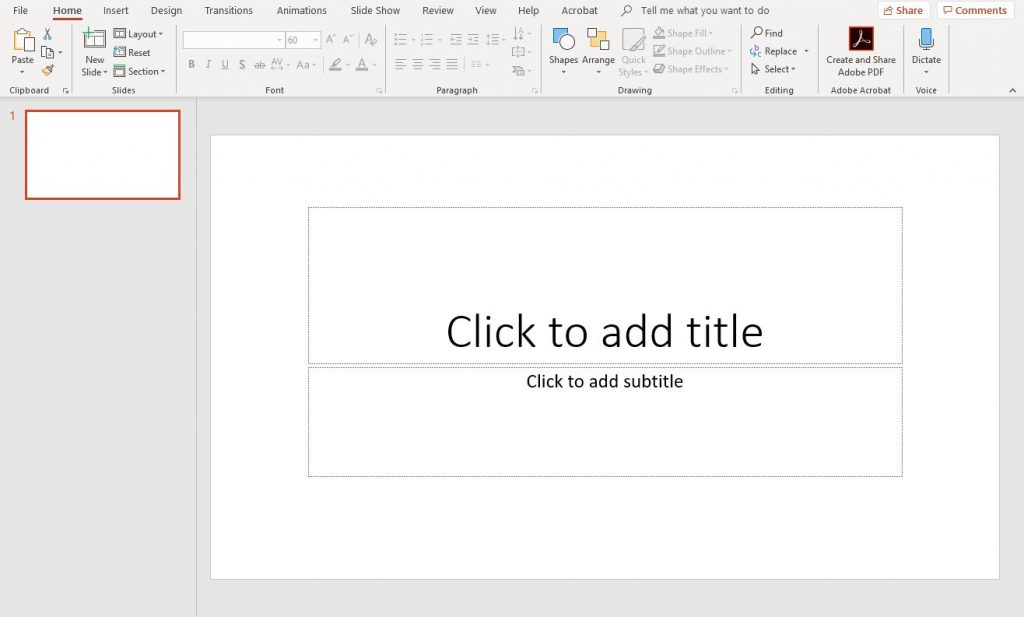This screenshot has width=1024, height=617.
Task: Open the Transitions tab
Action: [228, 10]
